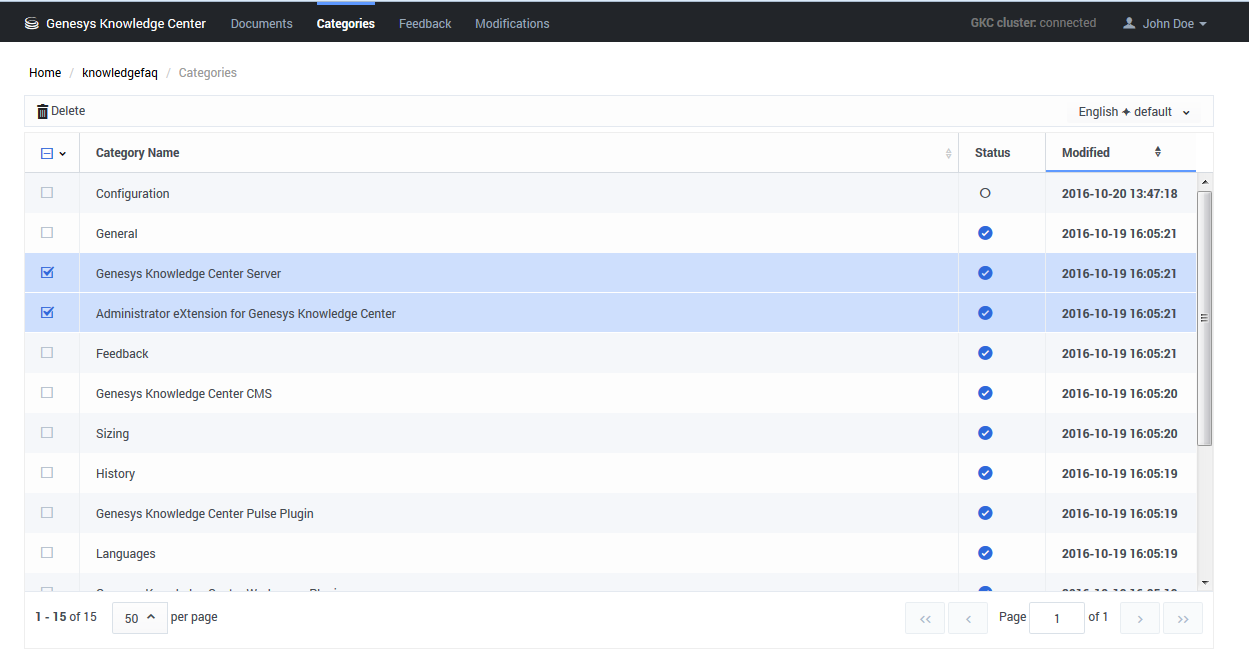This screenshot has height=655, width=1249.
Task: Click the empty status circle for Configuration
Action: click(985, 193)
